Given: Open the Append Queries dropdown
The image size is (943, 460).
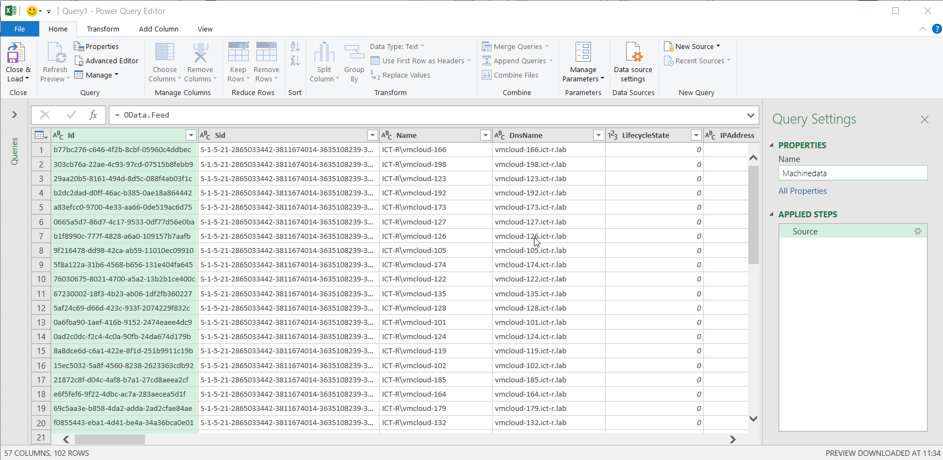Looking at the screenshot, I should point(518,61).
